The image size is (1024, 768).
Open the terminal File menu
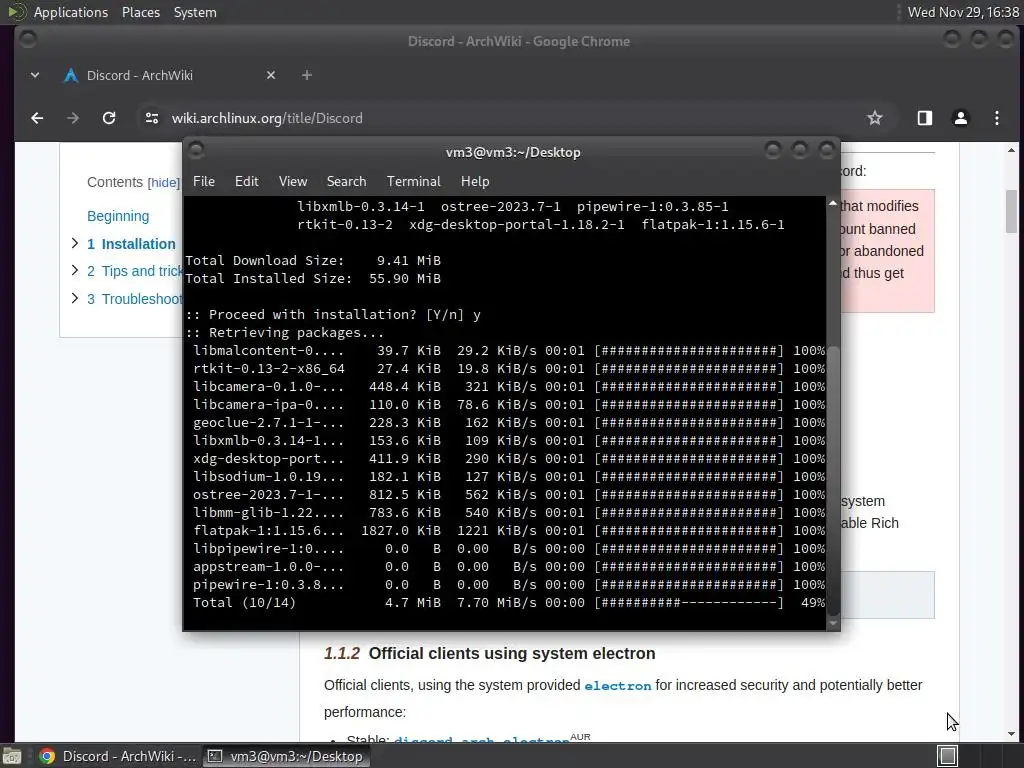(204, 182)
